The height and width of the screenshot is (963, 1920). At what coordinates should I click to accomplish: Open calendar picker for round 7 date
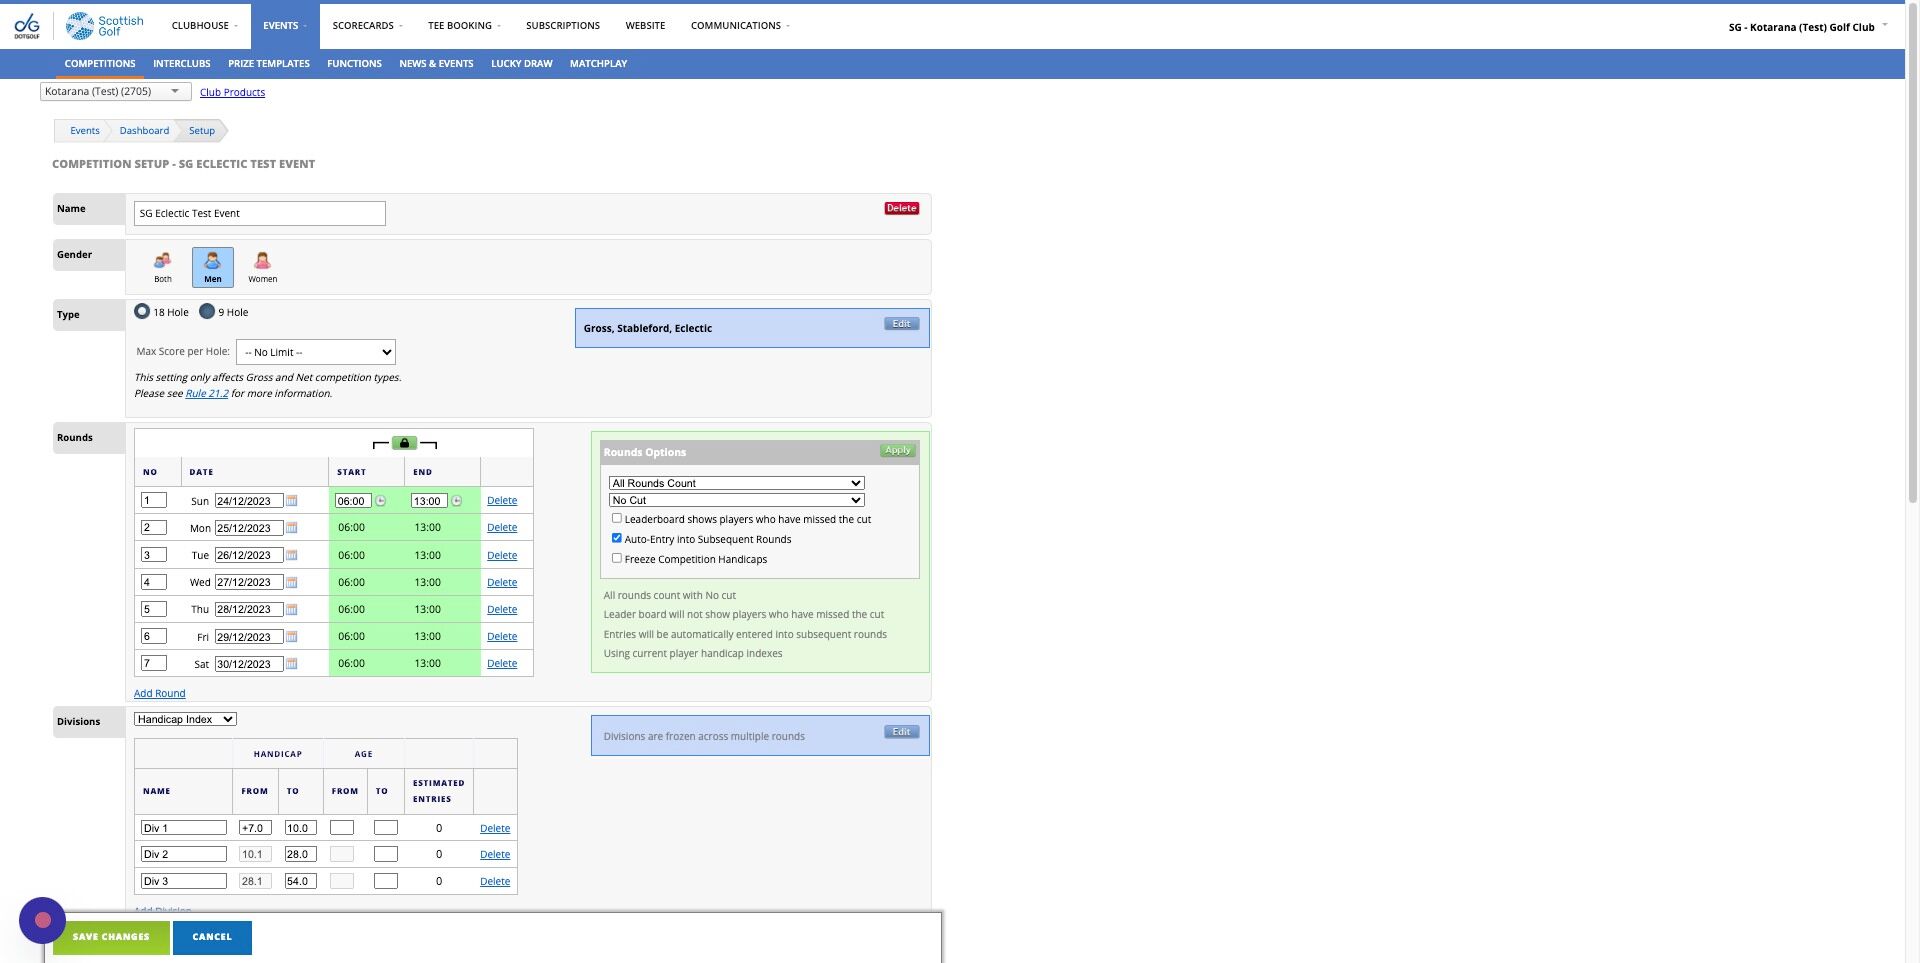292,664
